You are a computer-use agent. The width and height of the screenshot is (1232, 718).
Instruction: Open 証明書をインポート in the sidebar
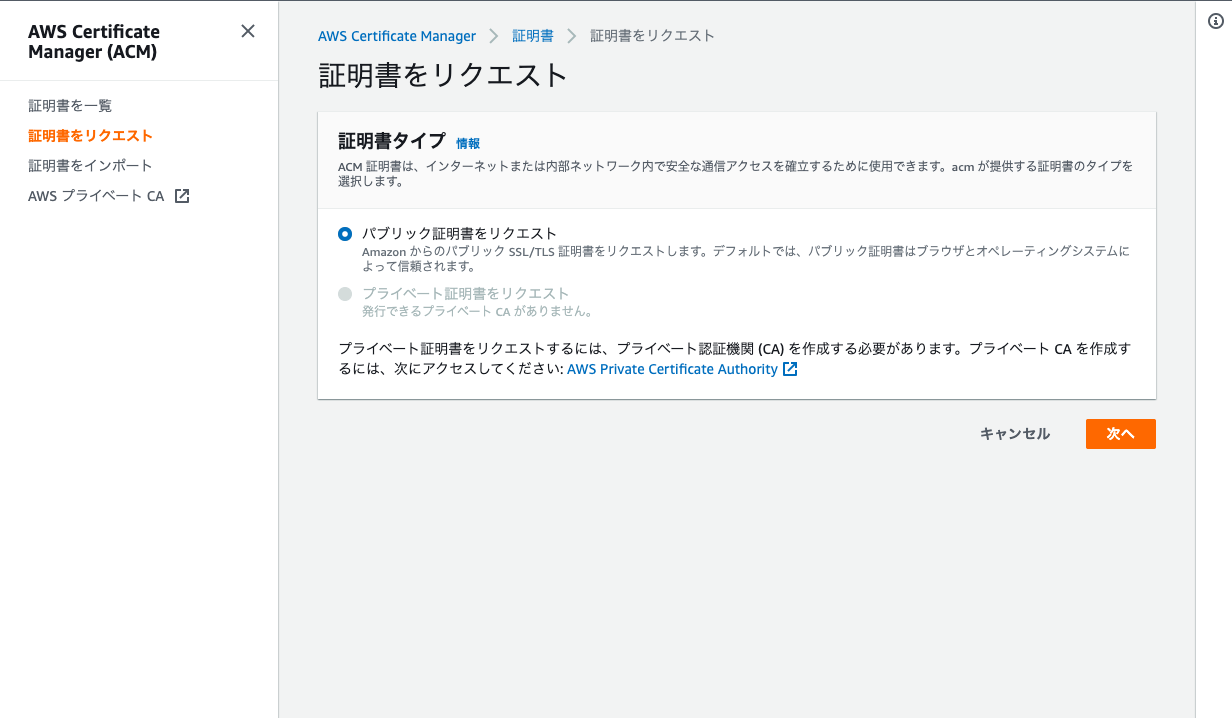[x=90, y=165]
